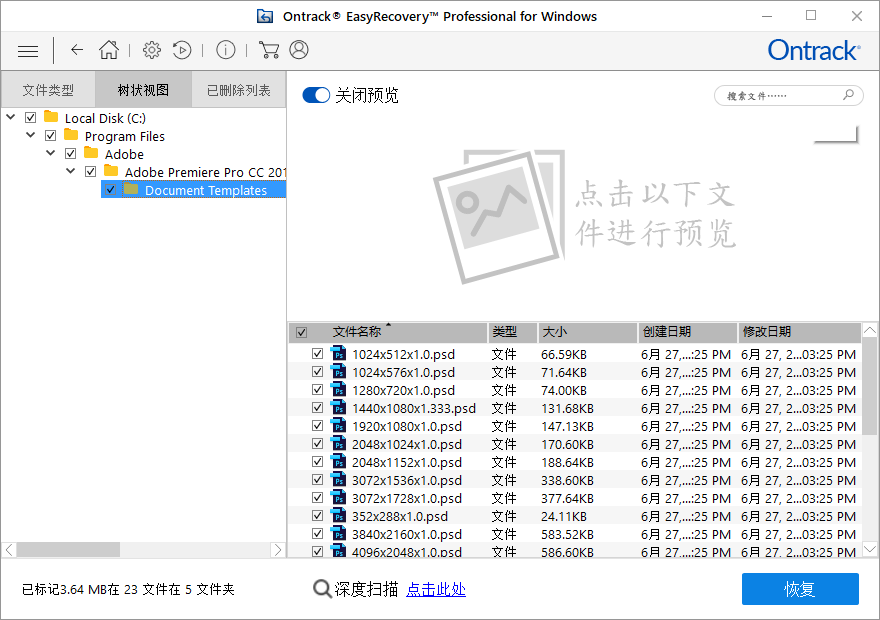Click the tree horizontal scrollbar thumb
Image resolution: width=880 pixels, height=620 pixels.
click(x=68, y=550)
